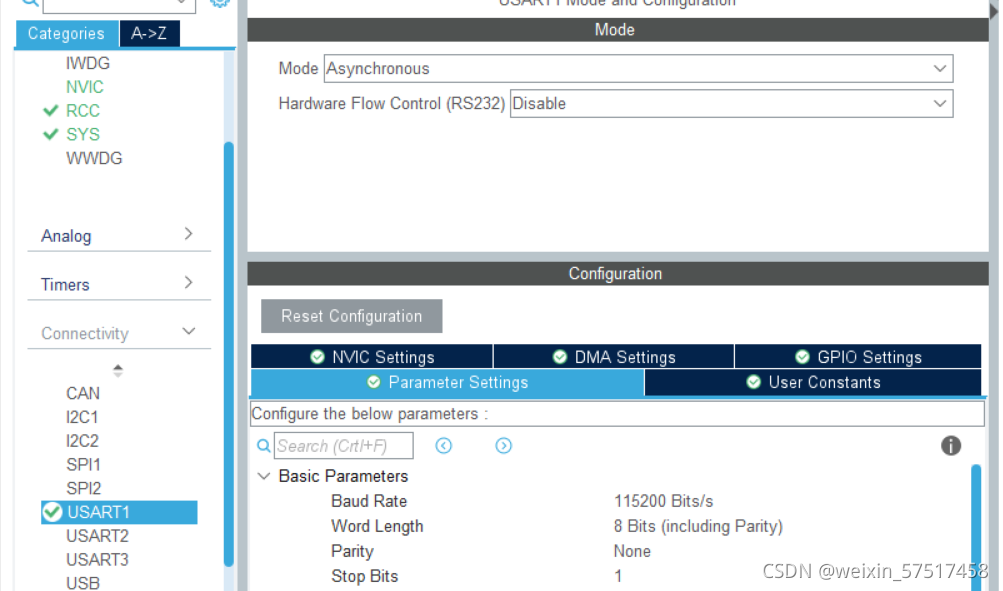Collapse the Basic Parameters section
1003x591 pixels.
(263, 476)
